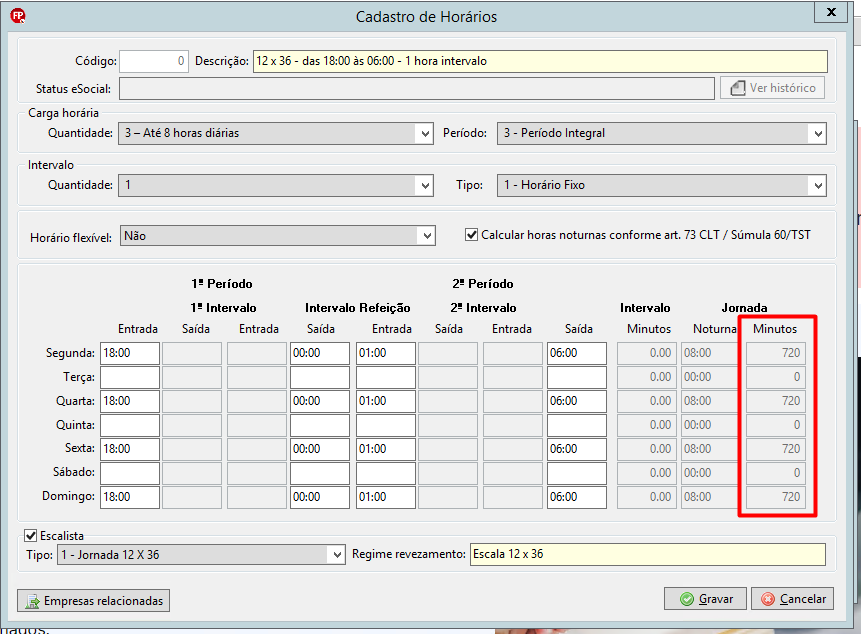Screen dimensions: 861x634
Task: Click Terça 2º Período Saída field
Action: (577, 378)
